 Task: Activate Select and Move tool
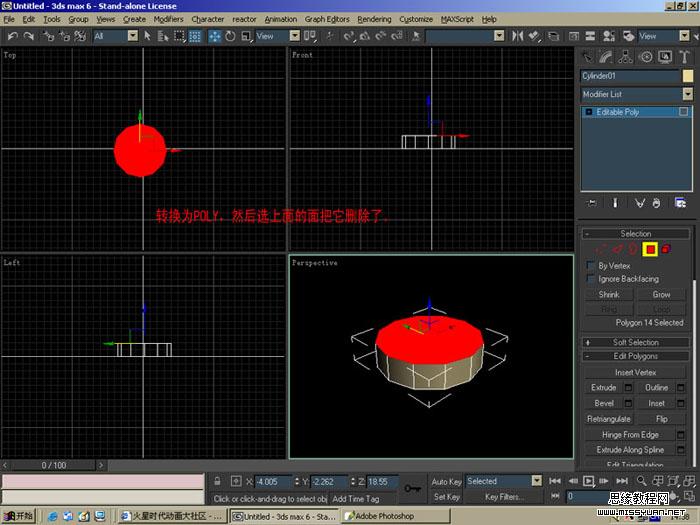[x=215, y=36]
